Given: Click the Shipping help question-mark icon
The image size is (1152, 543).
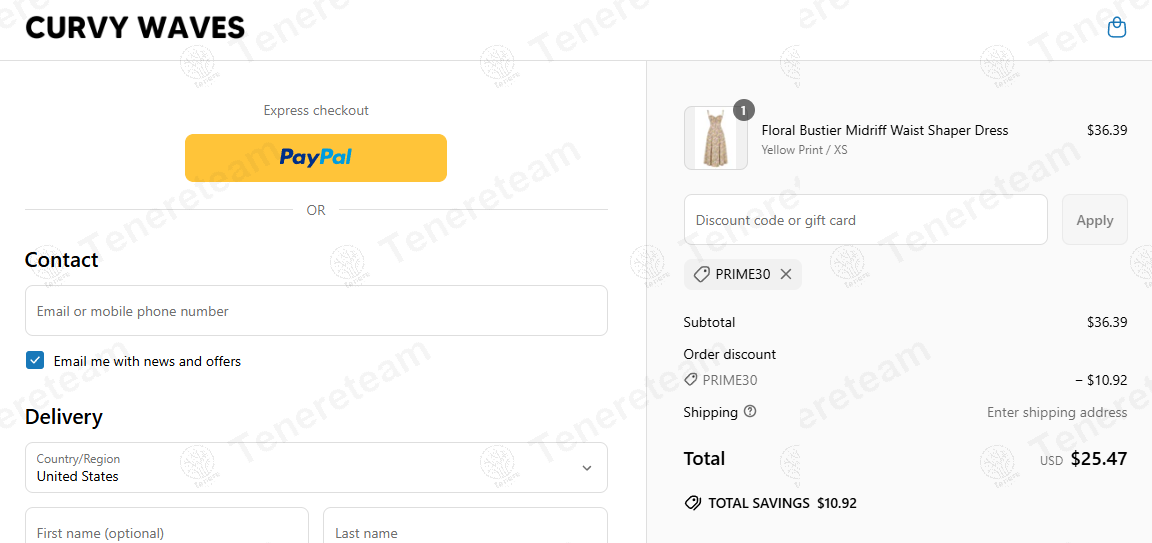Looking at the screenshot, I should pyautogui.click(x=750, y=412).
